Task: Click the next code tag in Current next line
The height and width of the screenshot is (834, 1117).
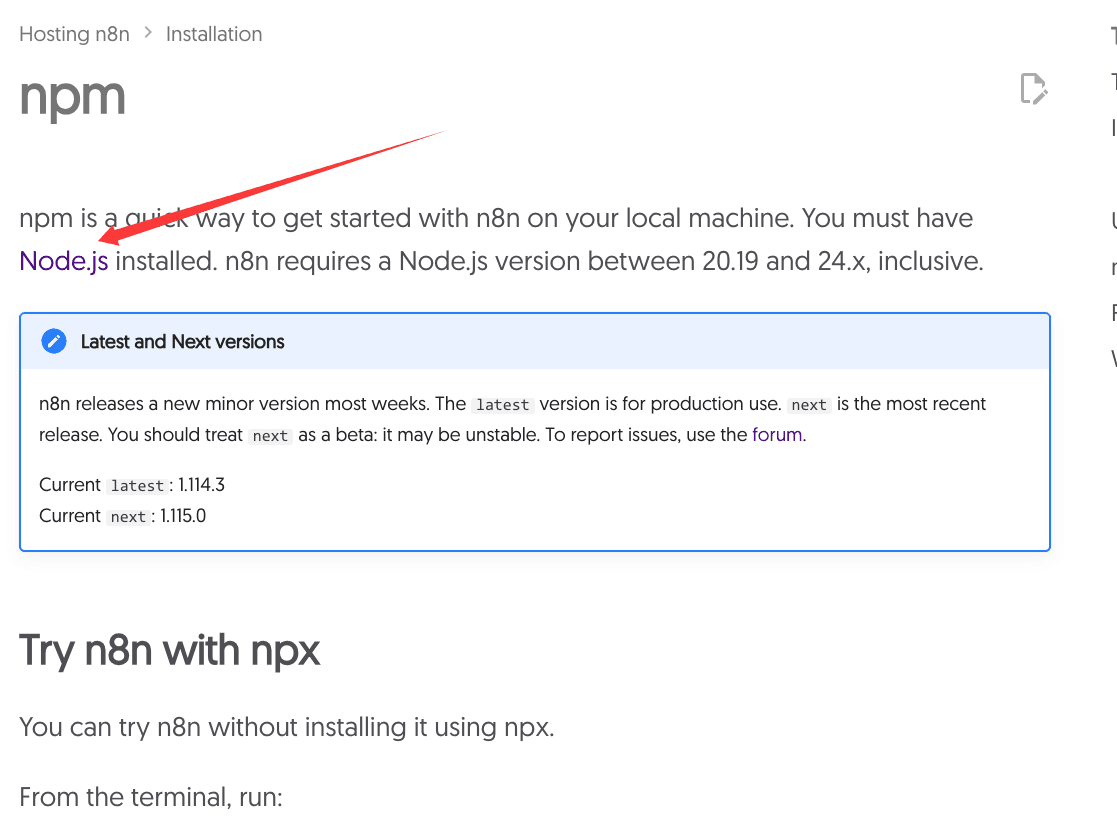Action: click(x=128, y=517)
